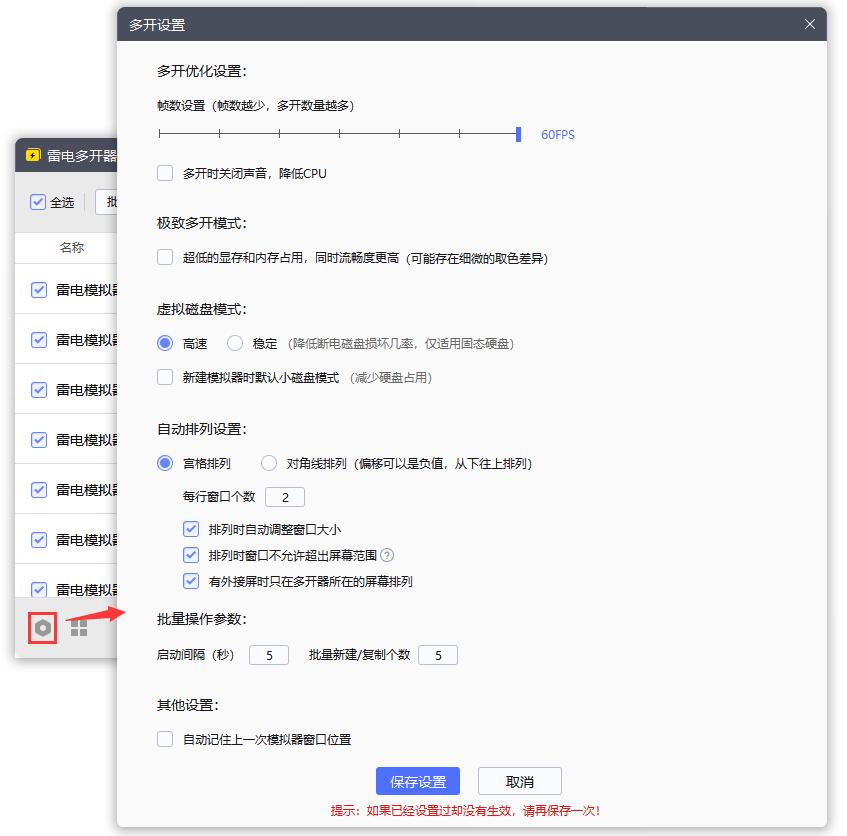Image resolution: width=847 pixels, height=836 pixels.
Task: Click the FPS slider handle at 60FPS
Action: [518, 134]
